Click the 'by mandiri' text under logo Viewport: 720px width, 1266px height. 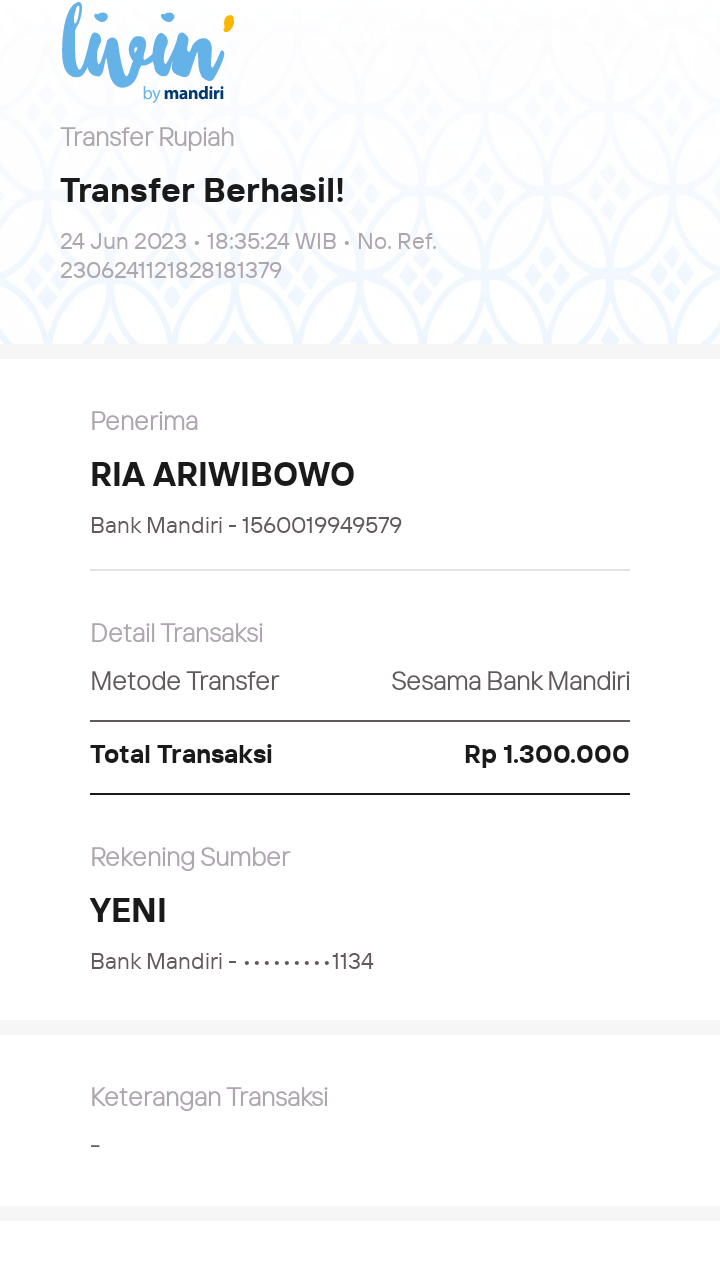(x=183, y=94)
